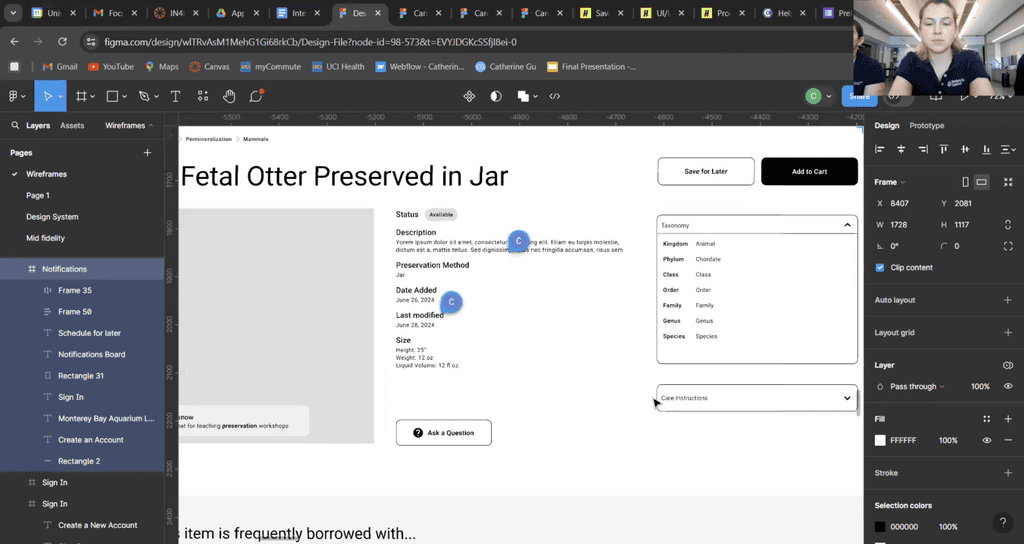Open the Gmail bookmark
This screenshot has width=1024, height=544.
(59, 67)
